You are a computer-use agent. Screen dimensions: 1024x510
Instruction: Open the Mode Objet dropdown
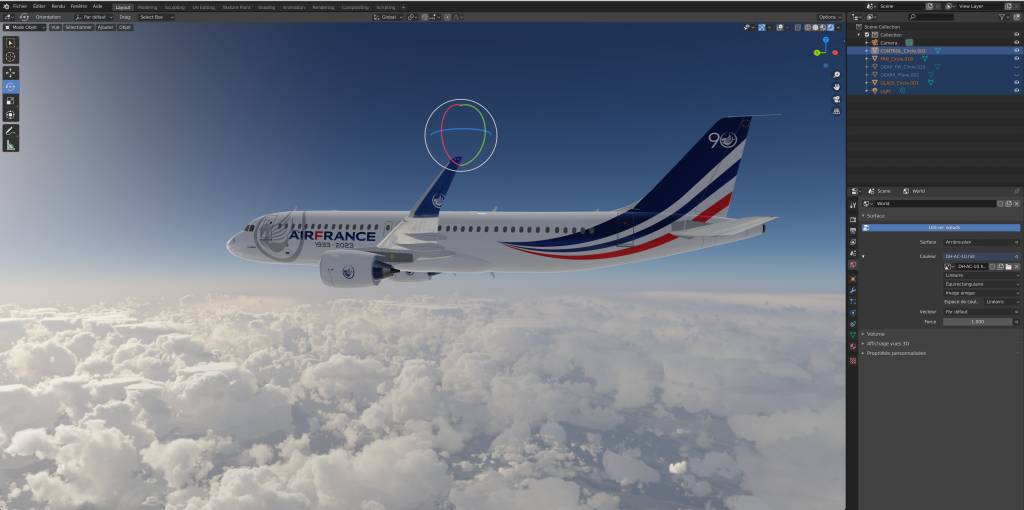click(25, 27)
